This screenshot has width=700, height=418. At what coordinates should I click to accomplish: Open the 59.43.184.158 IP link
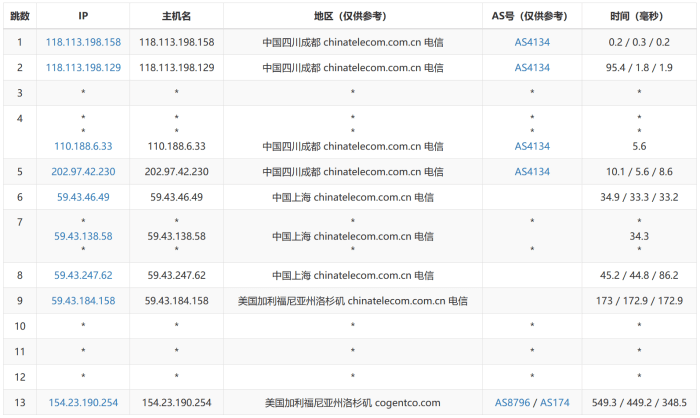pos(83,301)
